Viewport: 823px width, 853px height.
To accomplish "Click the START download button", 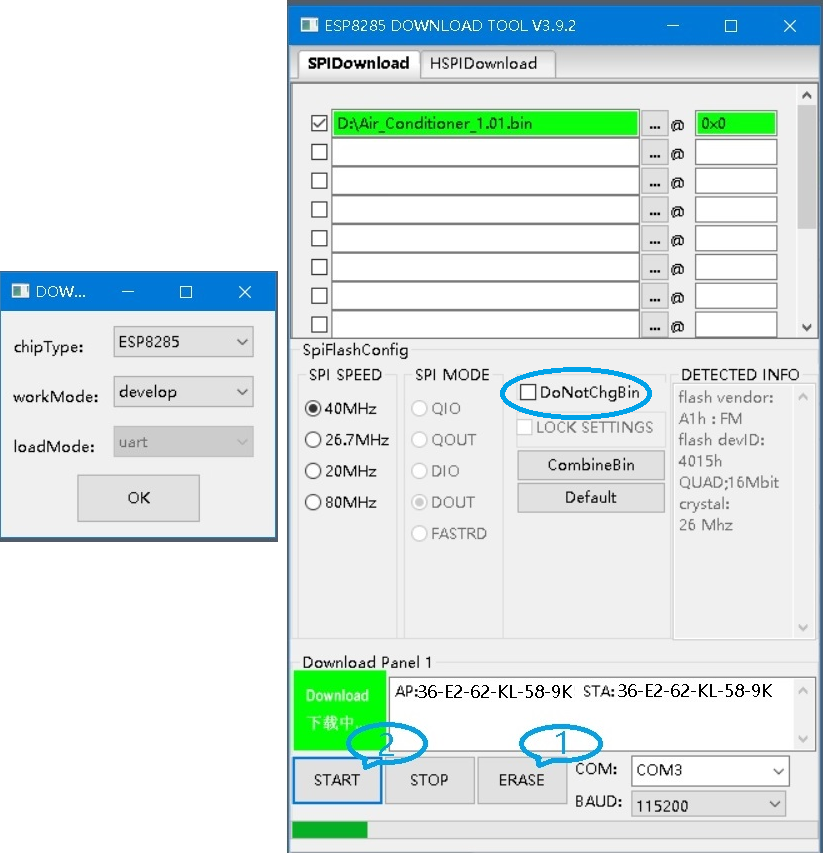I will 337,780.
